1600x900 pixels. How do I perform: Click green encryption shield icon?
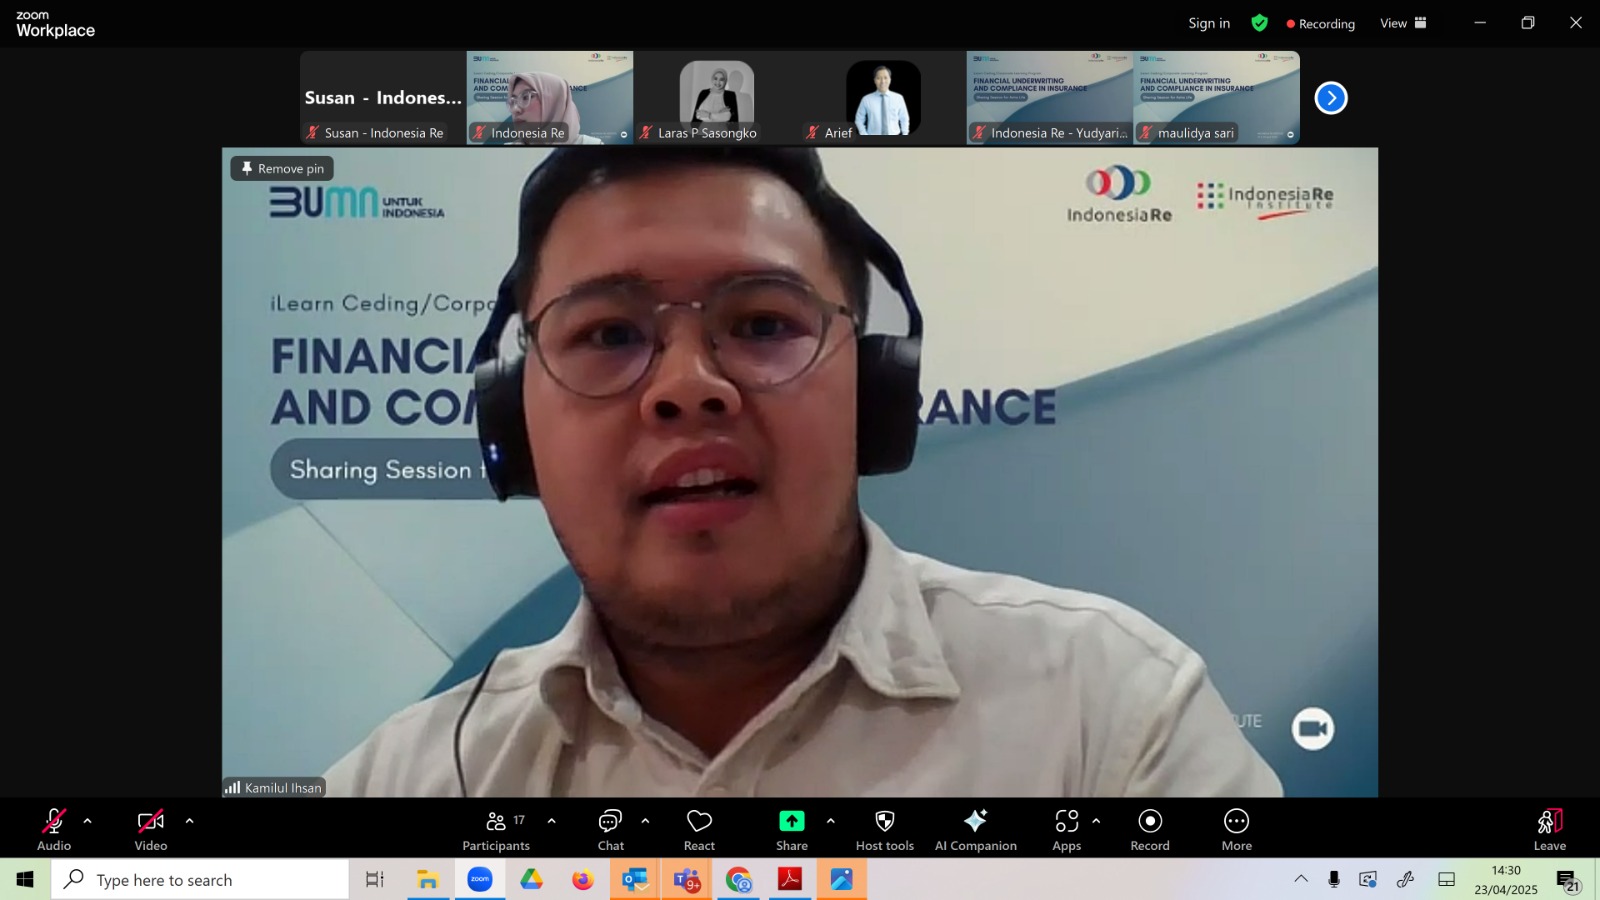click(x=1260, y=23)
